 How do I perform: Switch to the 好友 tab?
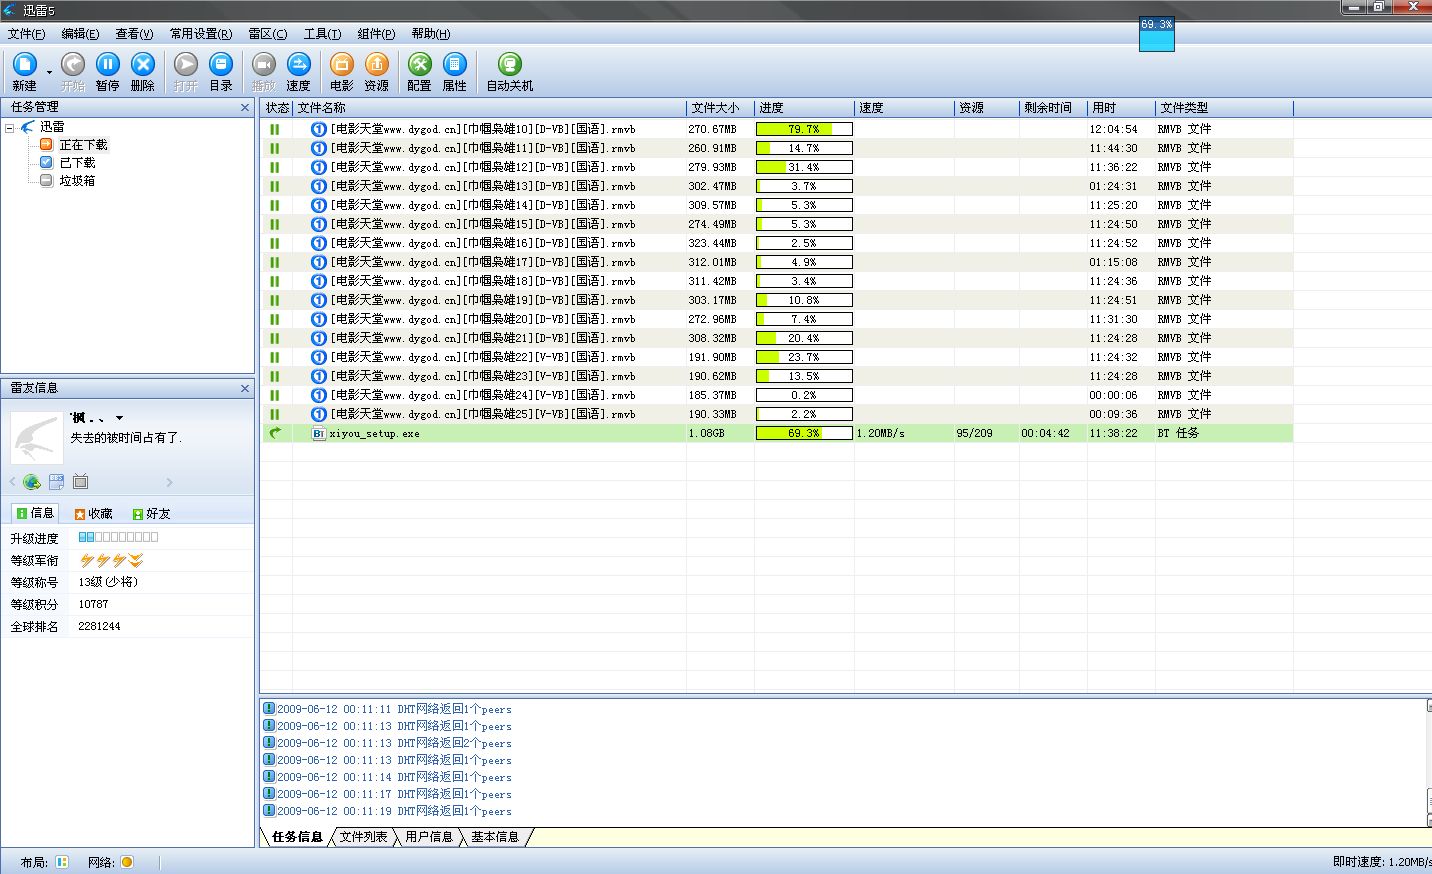(152, 513)
